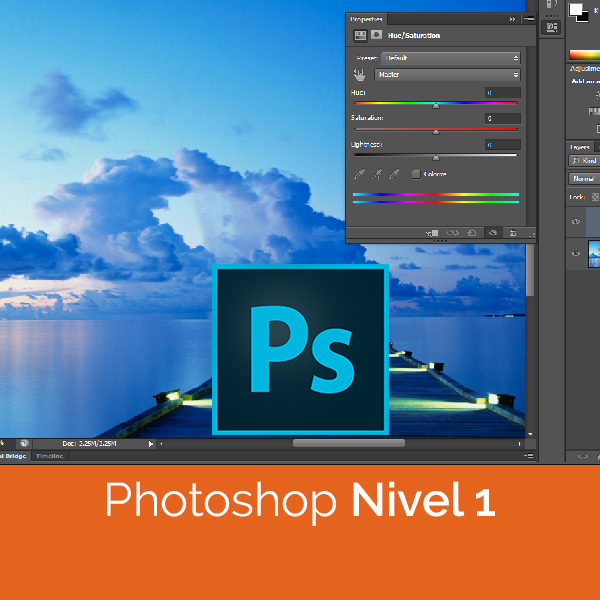Image resolution: width=600 pixels, height=600 pixels.
Task: Open the Normal blend mode dropdown
Action: click(x=582, y=179)
